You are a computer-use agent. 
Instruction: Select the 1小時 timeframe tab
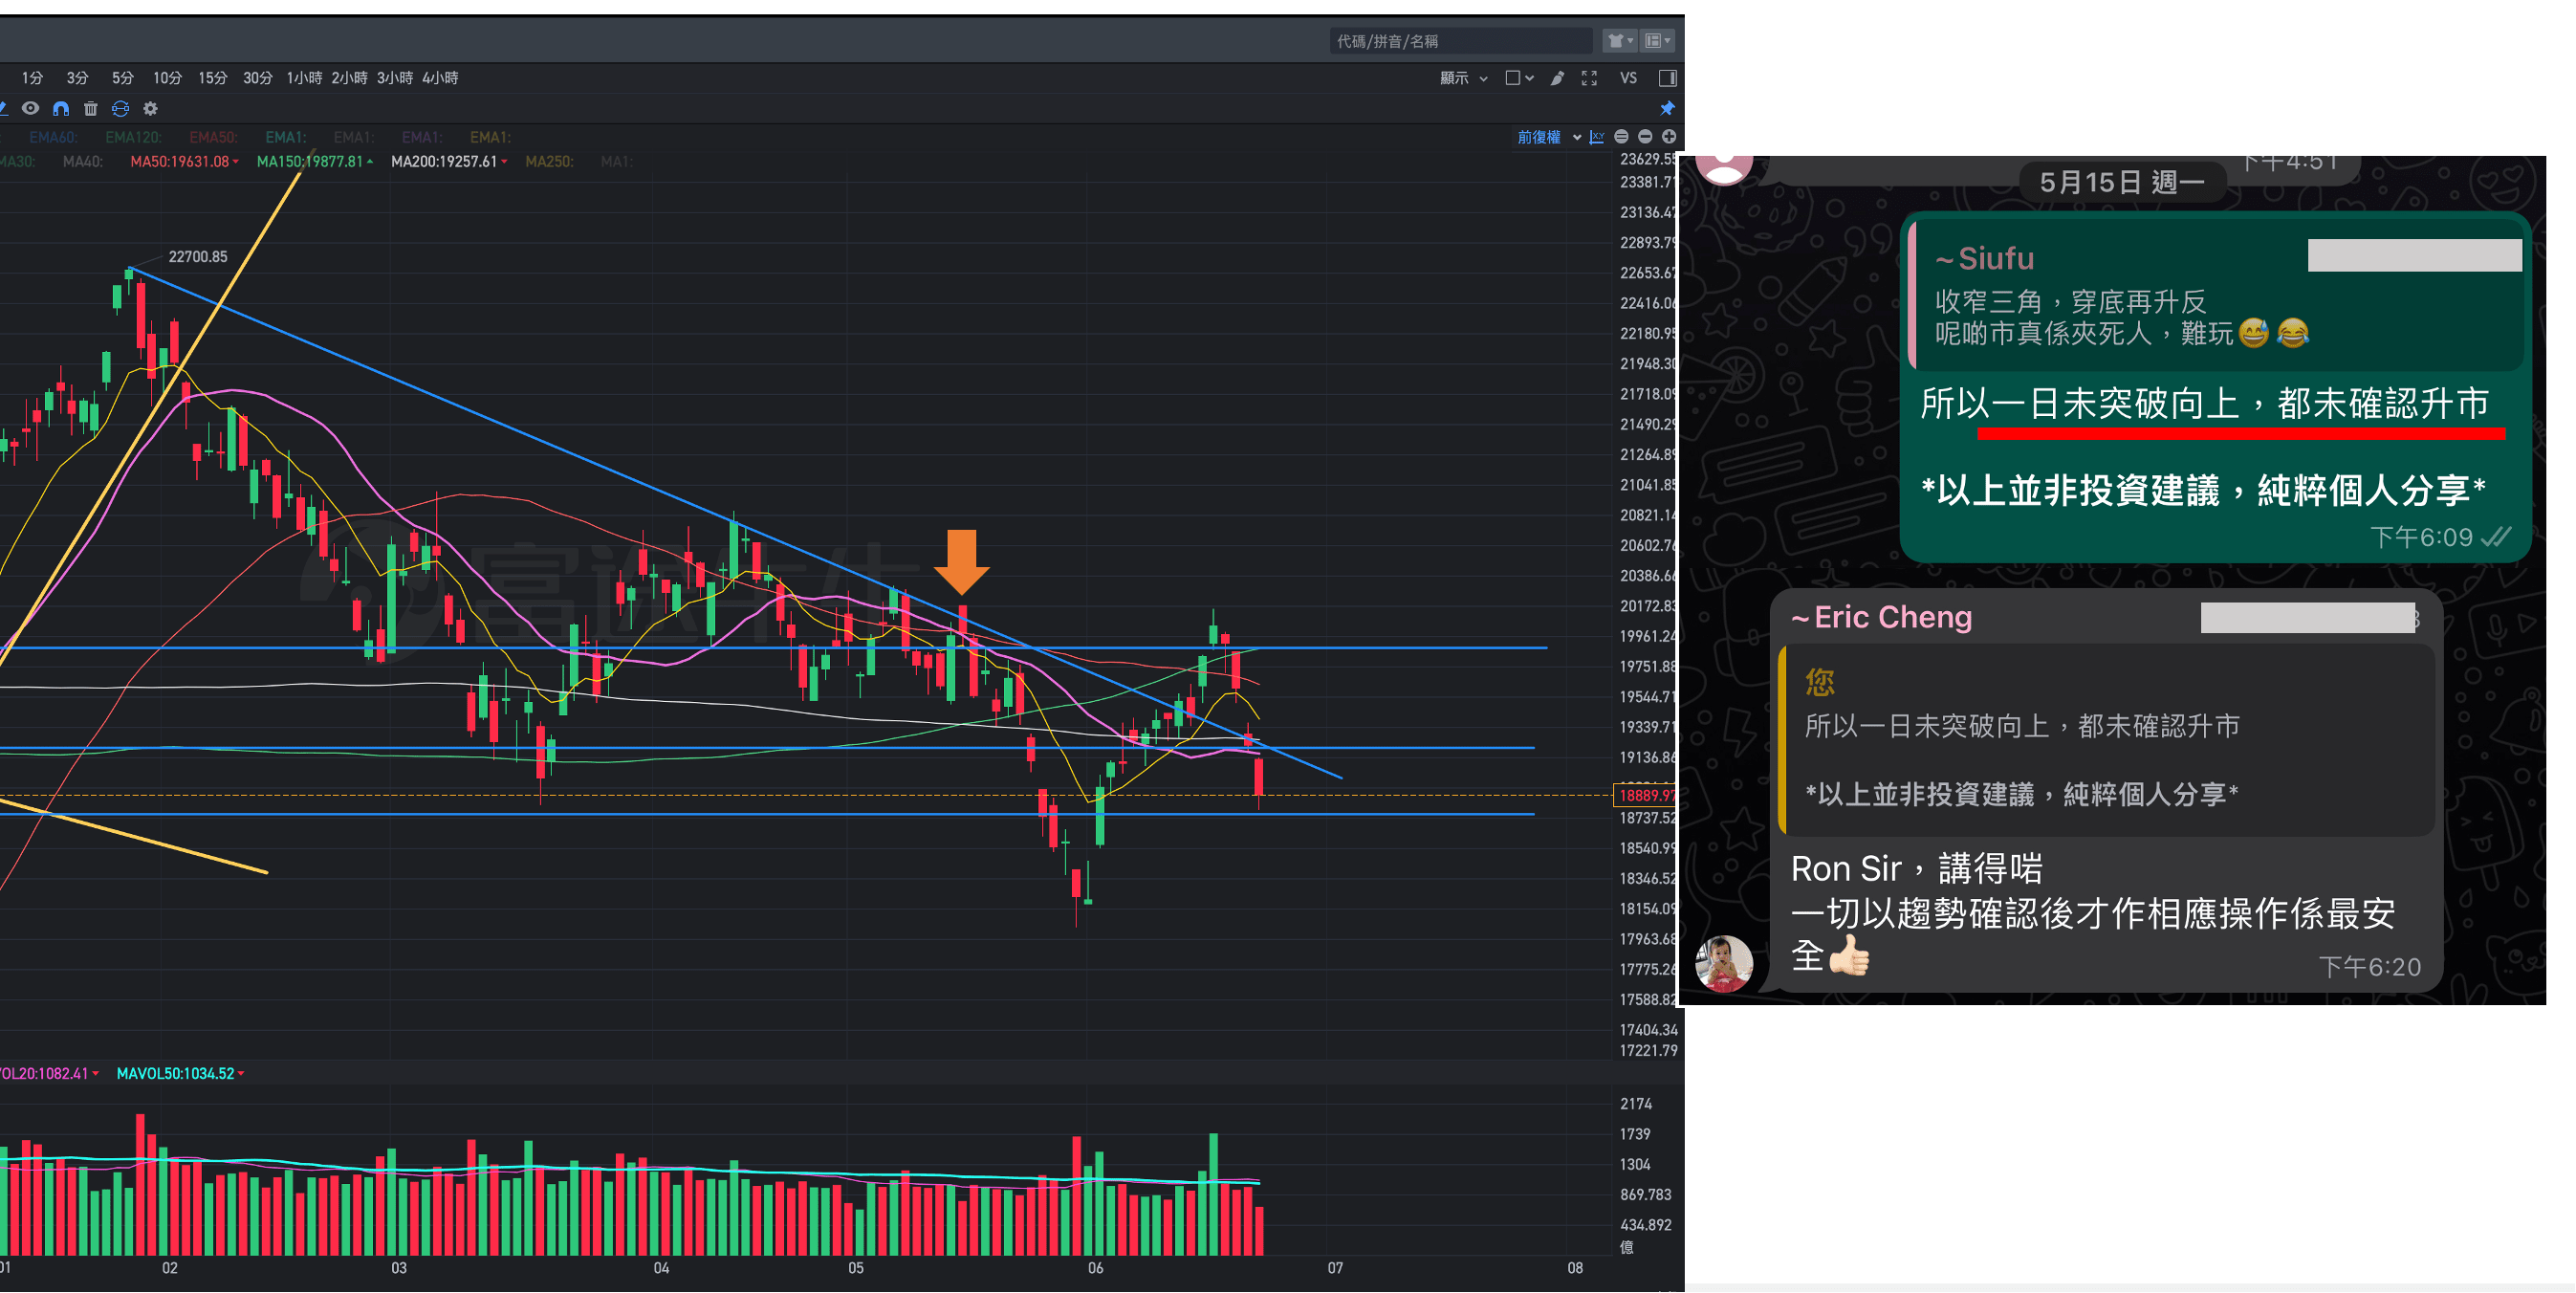pyautogui.click(x=304, y=78)
